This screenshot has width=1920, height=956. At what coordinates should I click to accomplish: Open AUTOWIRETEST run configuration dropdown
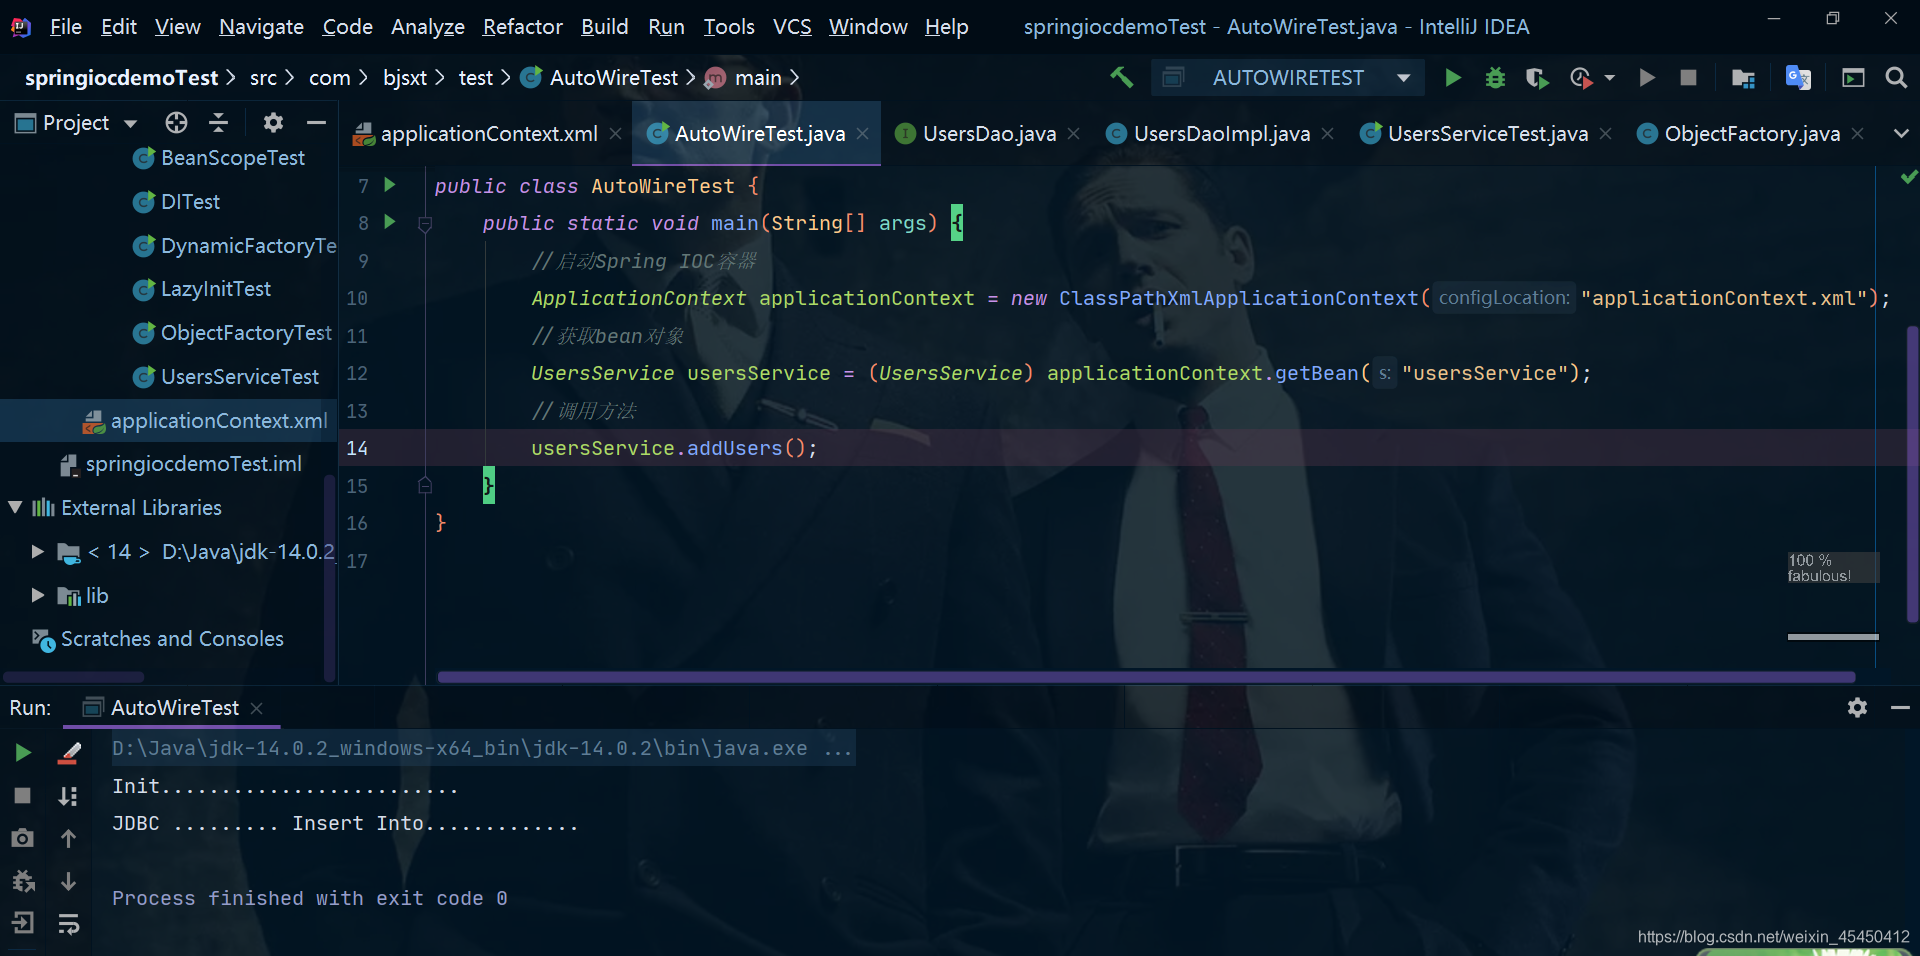[1288, 77]
